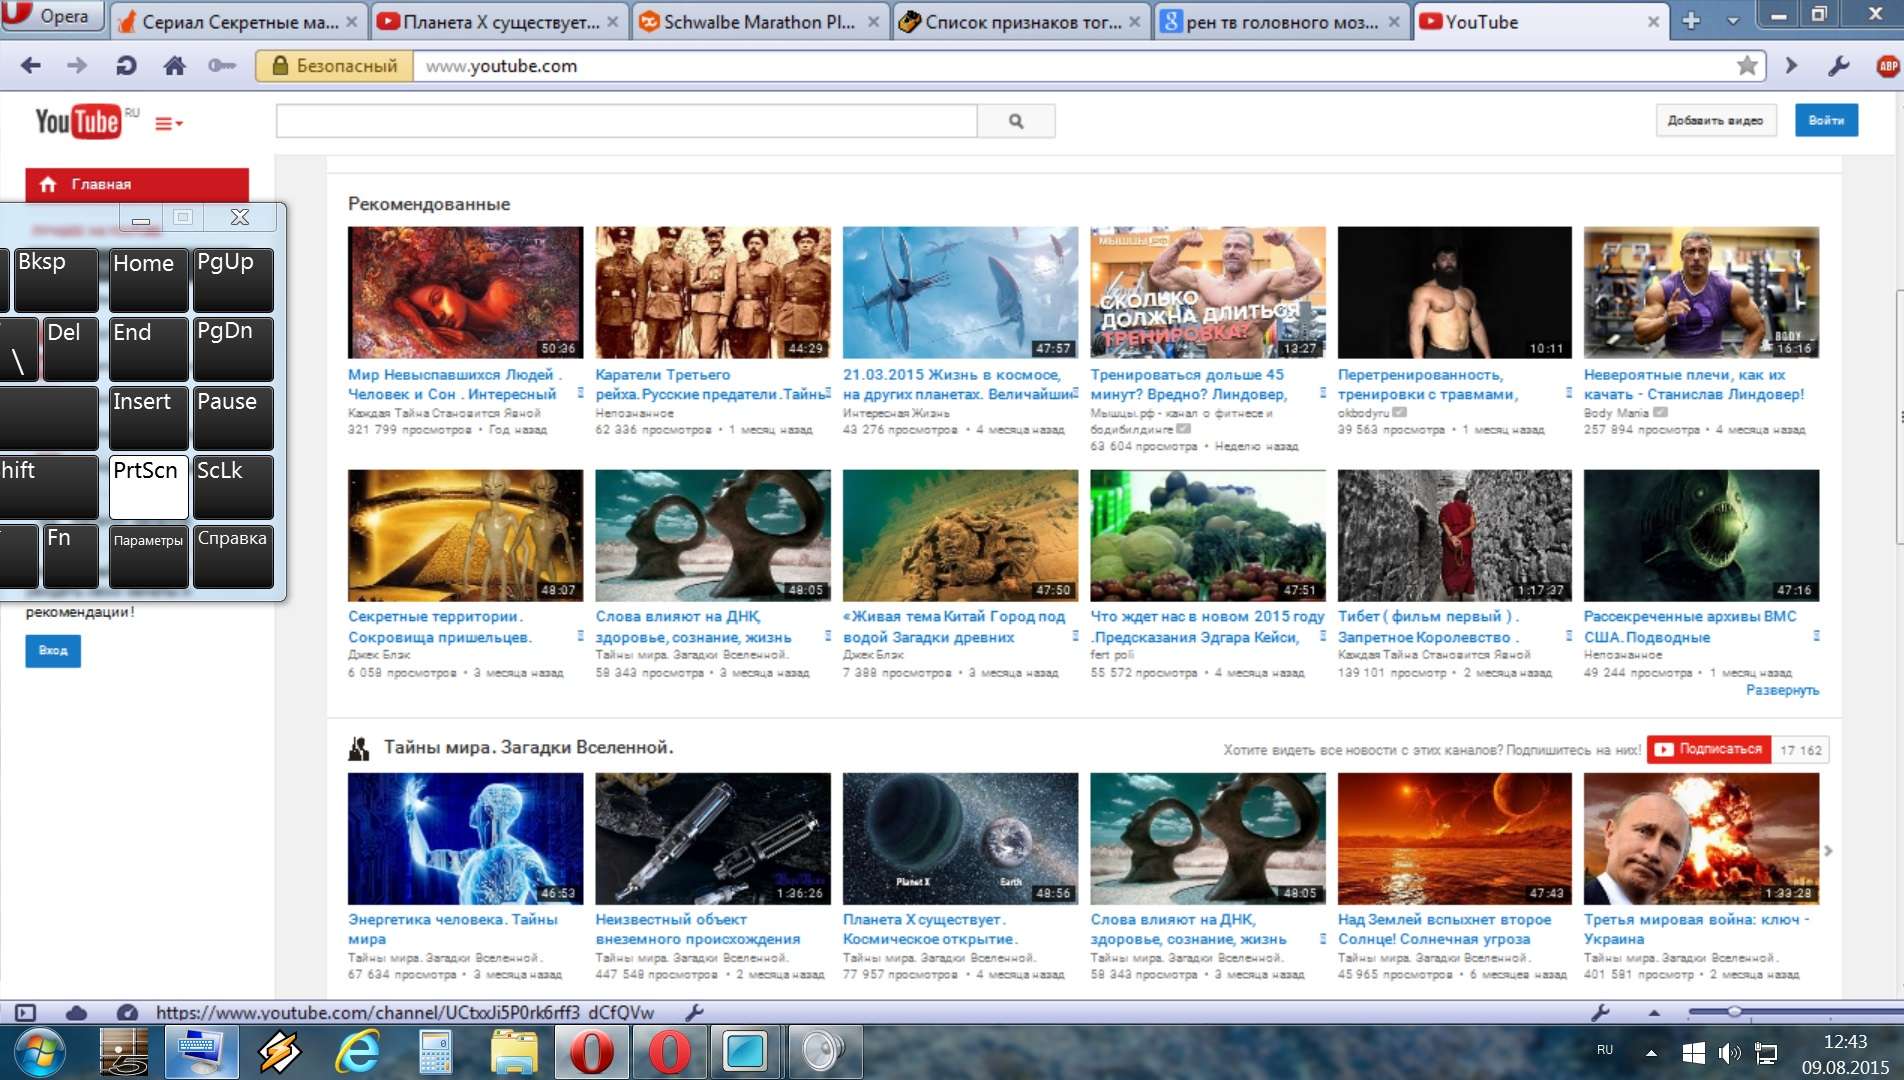Viewport: 1904px width, 1080px height.
Task: Bookmark the page using the star icon
Action: coord(1746,66)
